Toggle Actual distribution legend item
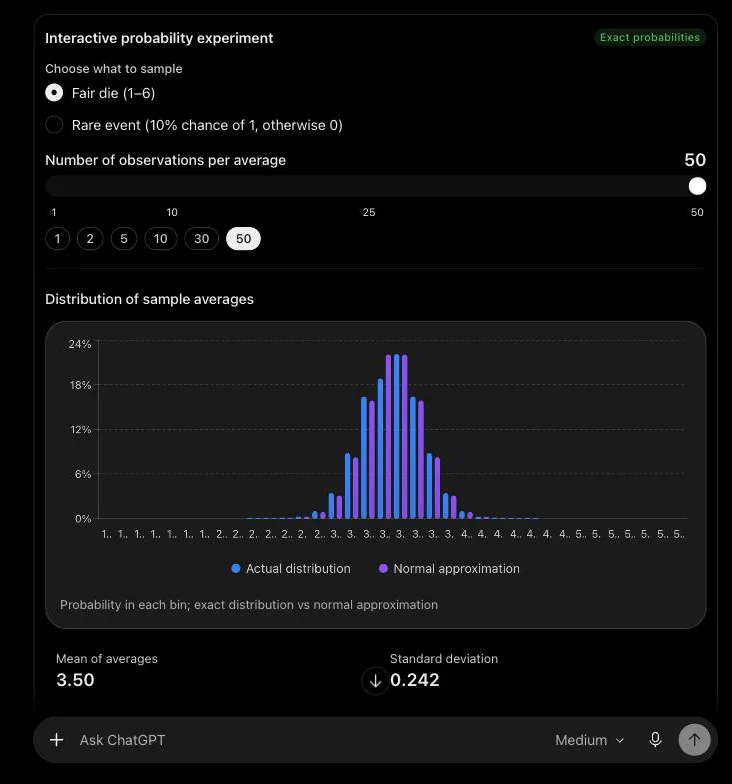The image size is (732, 784). (291, 568)
